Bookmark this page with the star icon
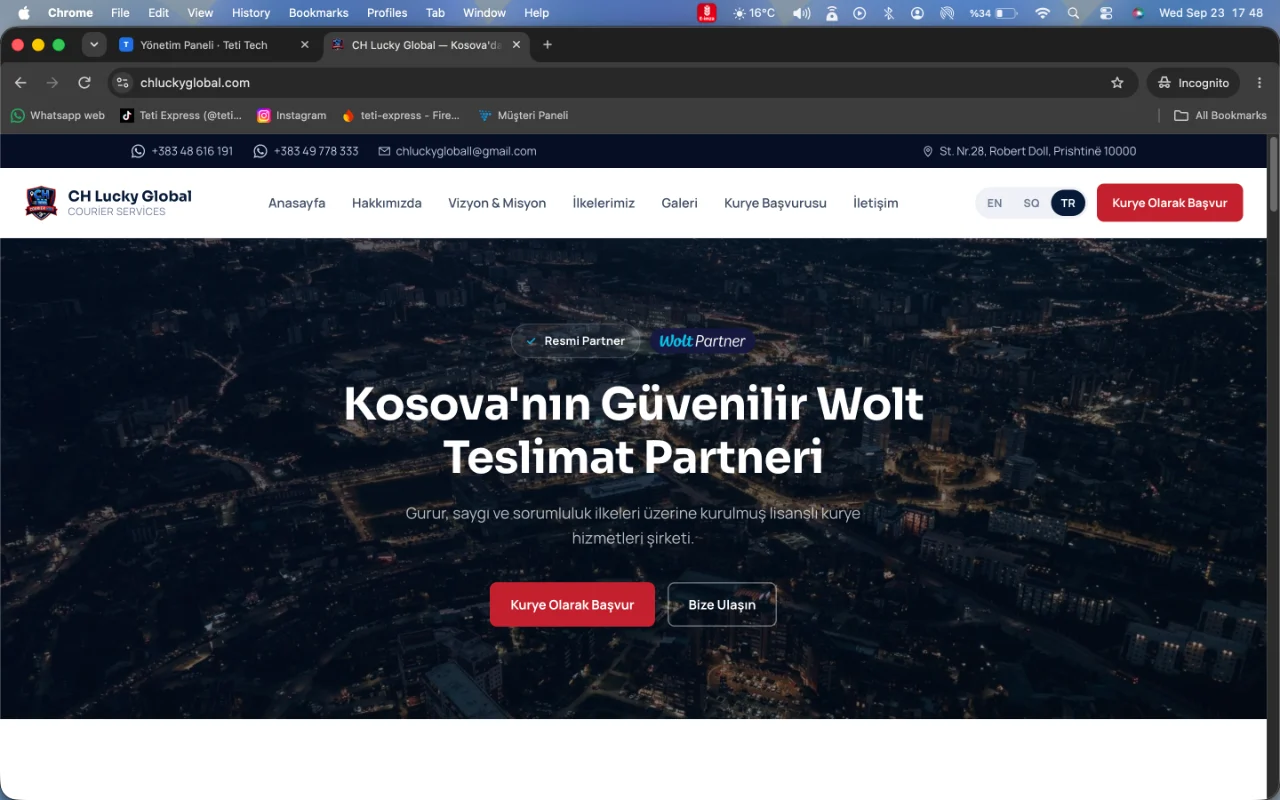Screen dimensions: 1280x800 1117,83
